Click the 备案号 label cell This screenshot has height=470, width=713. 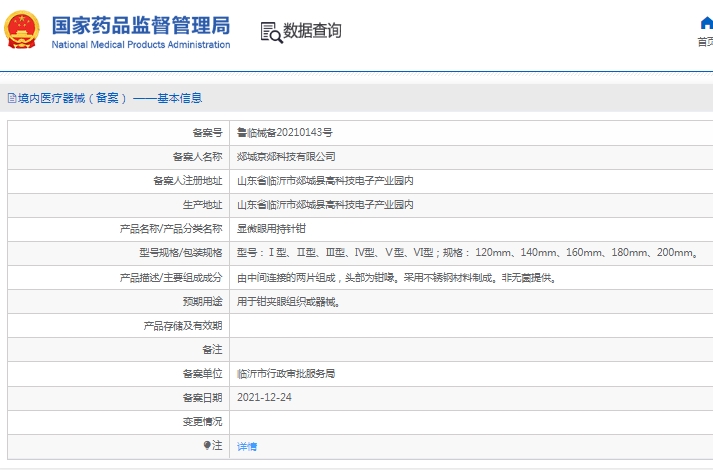(x=119, y=133)
